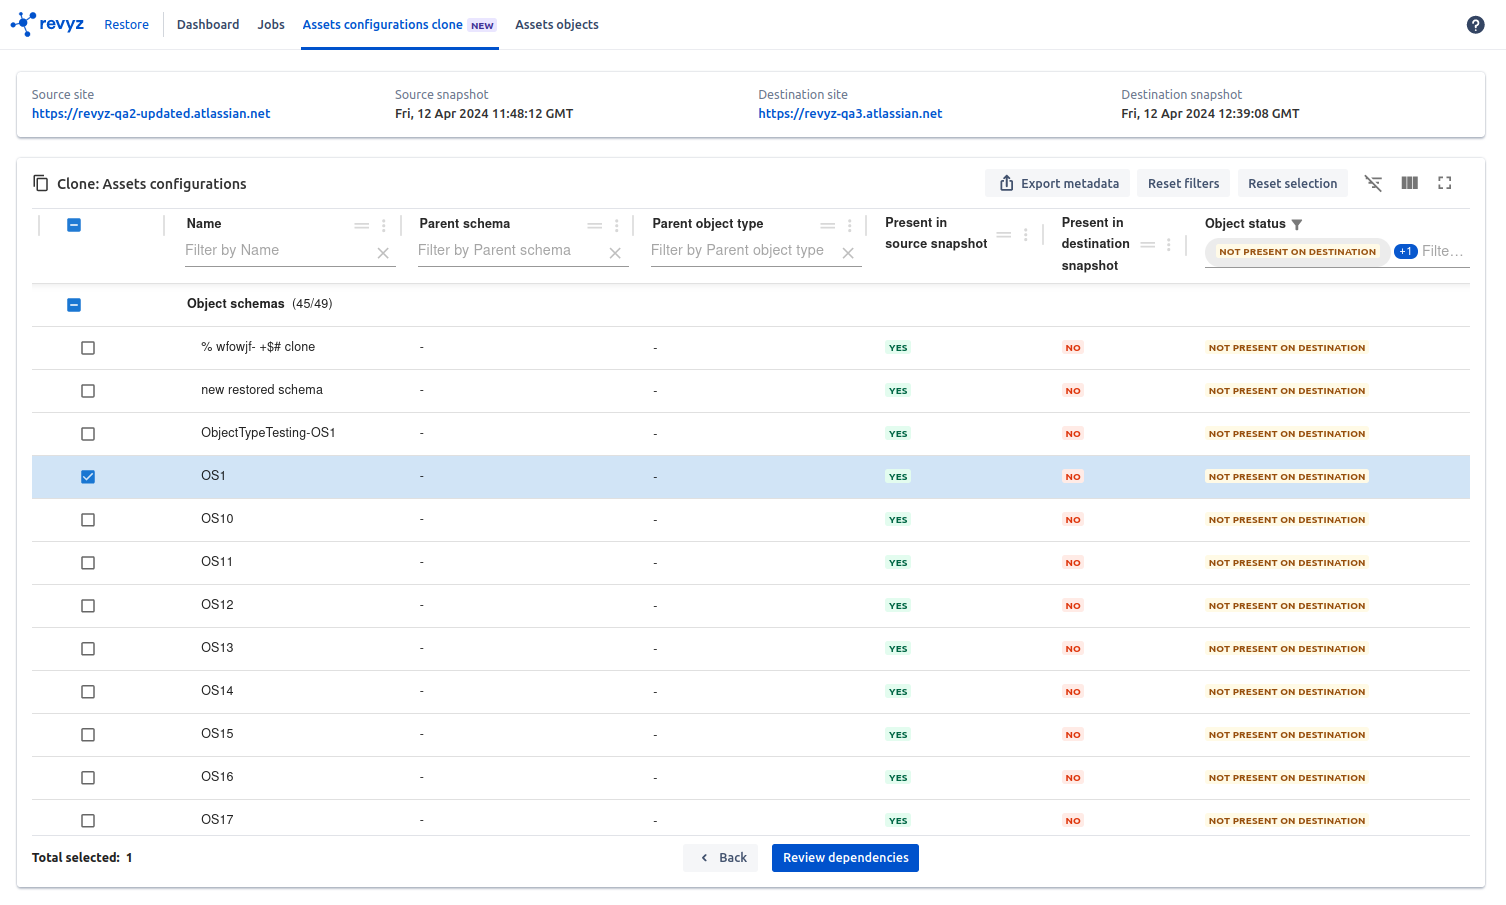This screenshot has height=905, width=1506.
Task: Click the 'new restored schema' name cell
Action: [262, 390]
